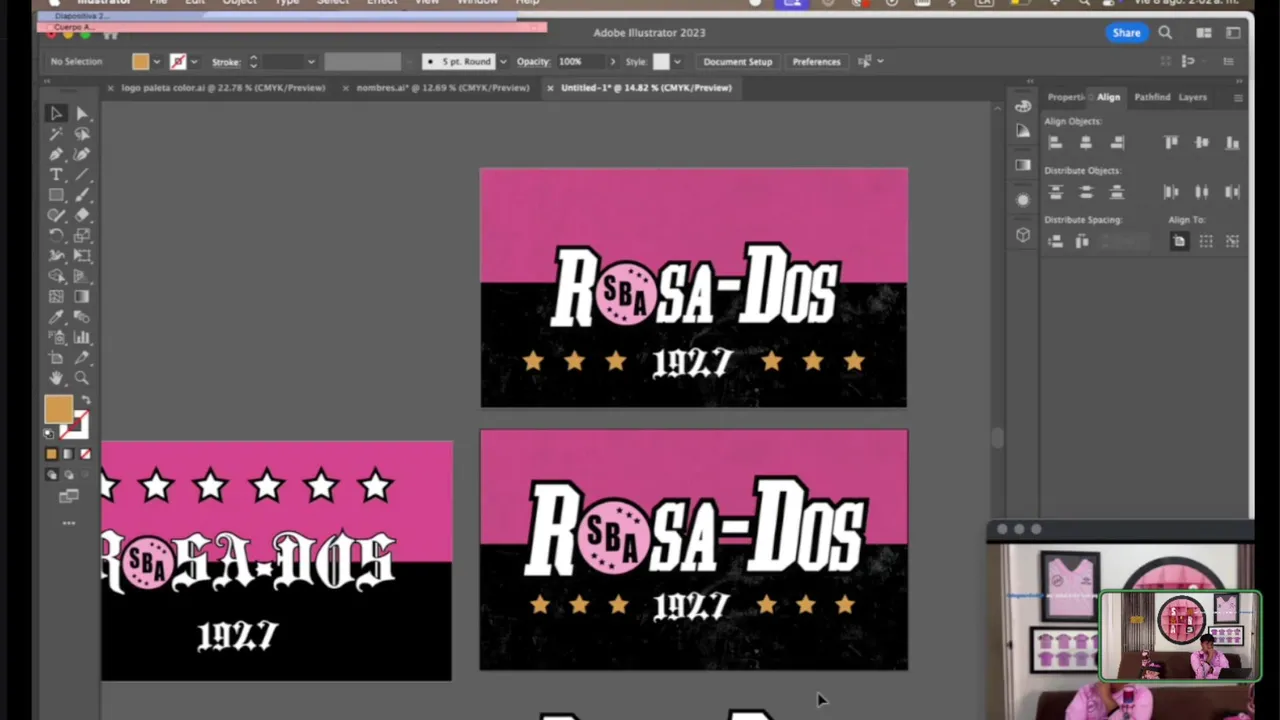Open the Color panel icon
The width and height of the screenshot is (1280, 720).
coord(1022,106)
